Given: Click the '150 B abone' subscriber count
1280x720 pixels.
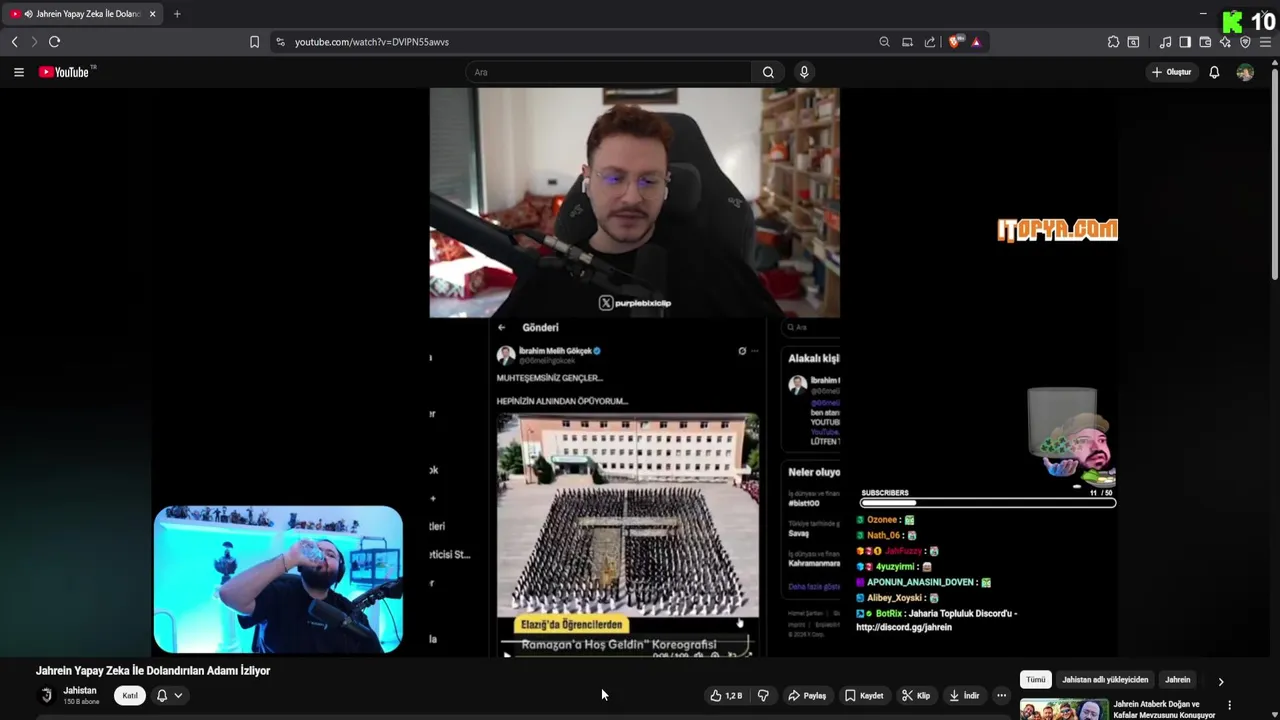Looking at the screenshot, I should [x=81, y=702].
